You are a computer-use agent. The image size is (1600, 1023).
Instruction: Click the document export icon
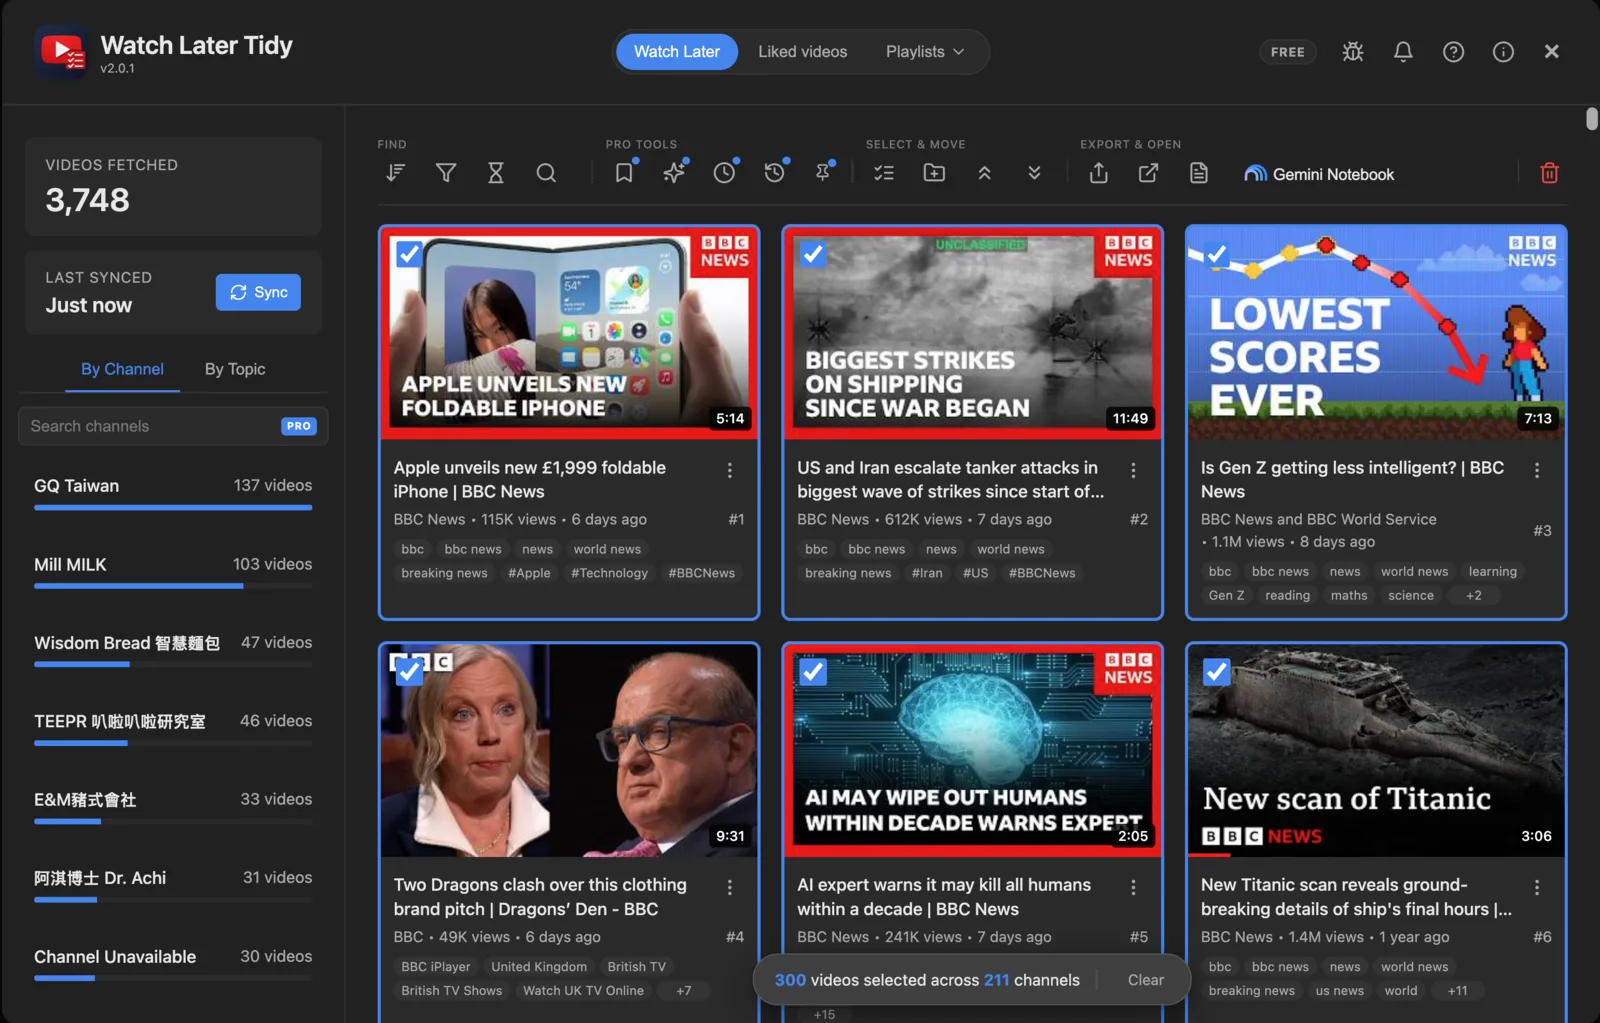(1199, 173)
